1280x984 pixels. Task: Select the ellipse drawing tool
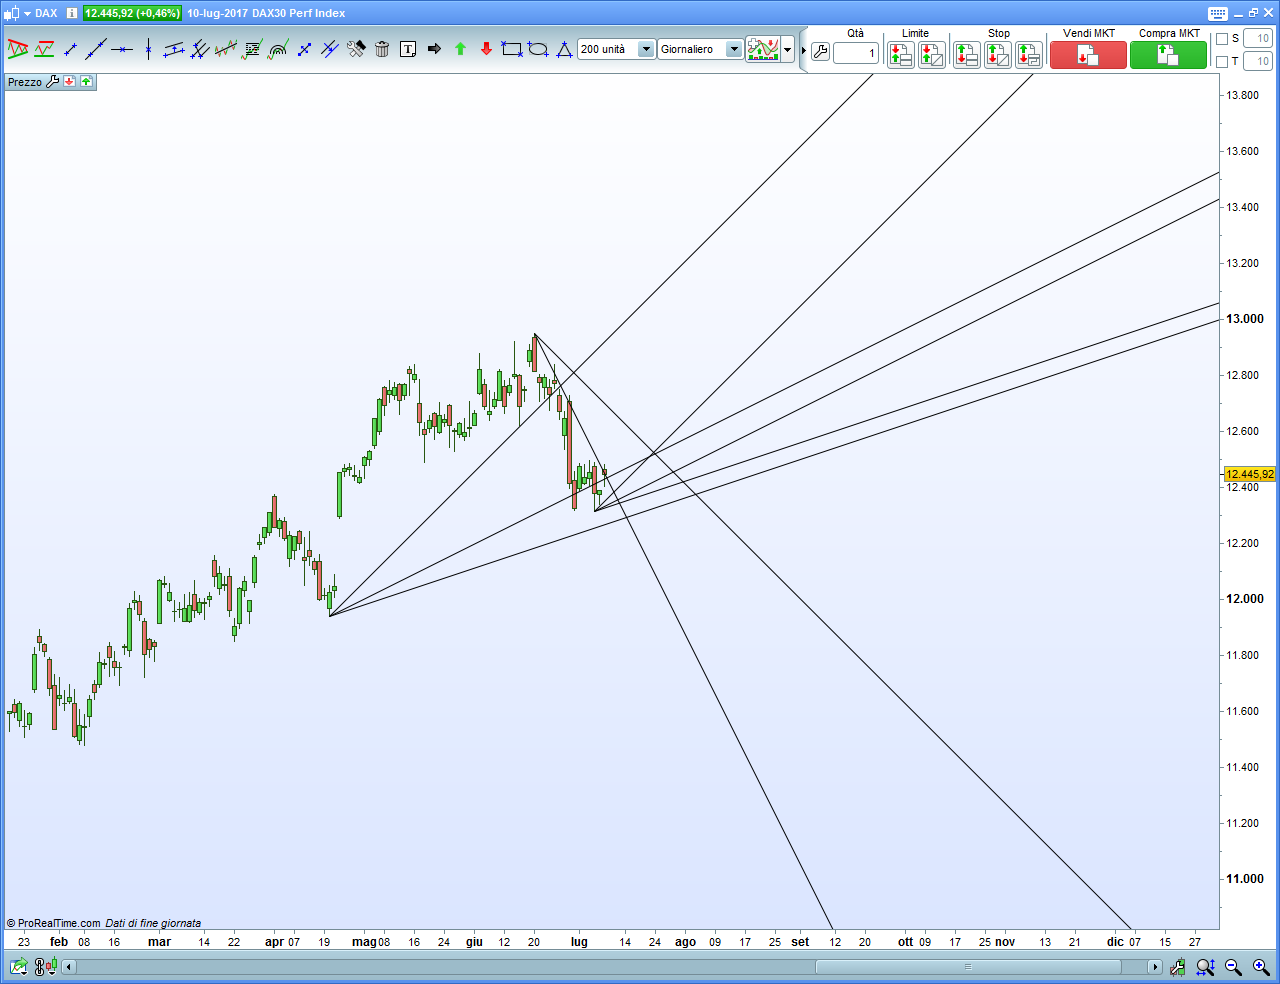pyautogui.click(x=538, y=49)
